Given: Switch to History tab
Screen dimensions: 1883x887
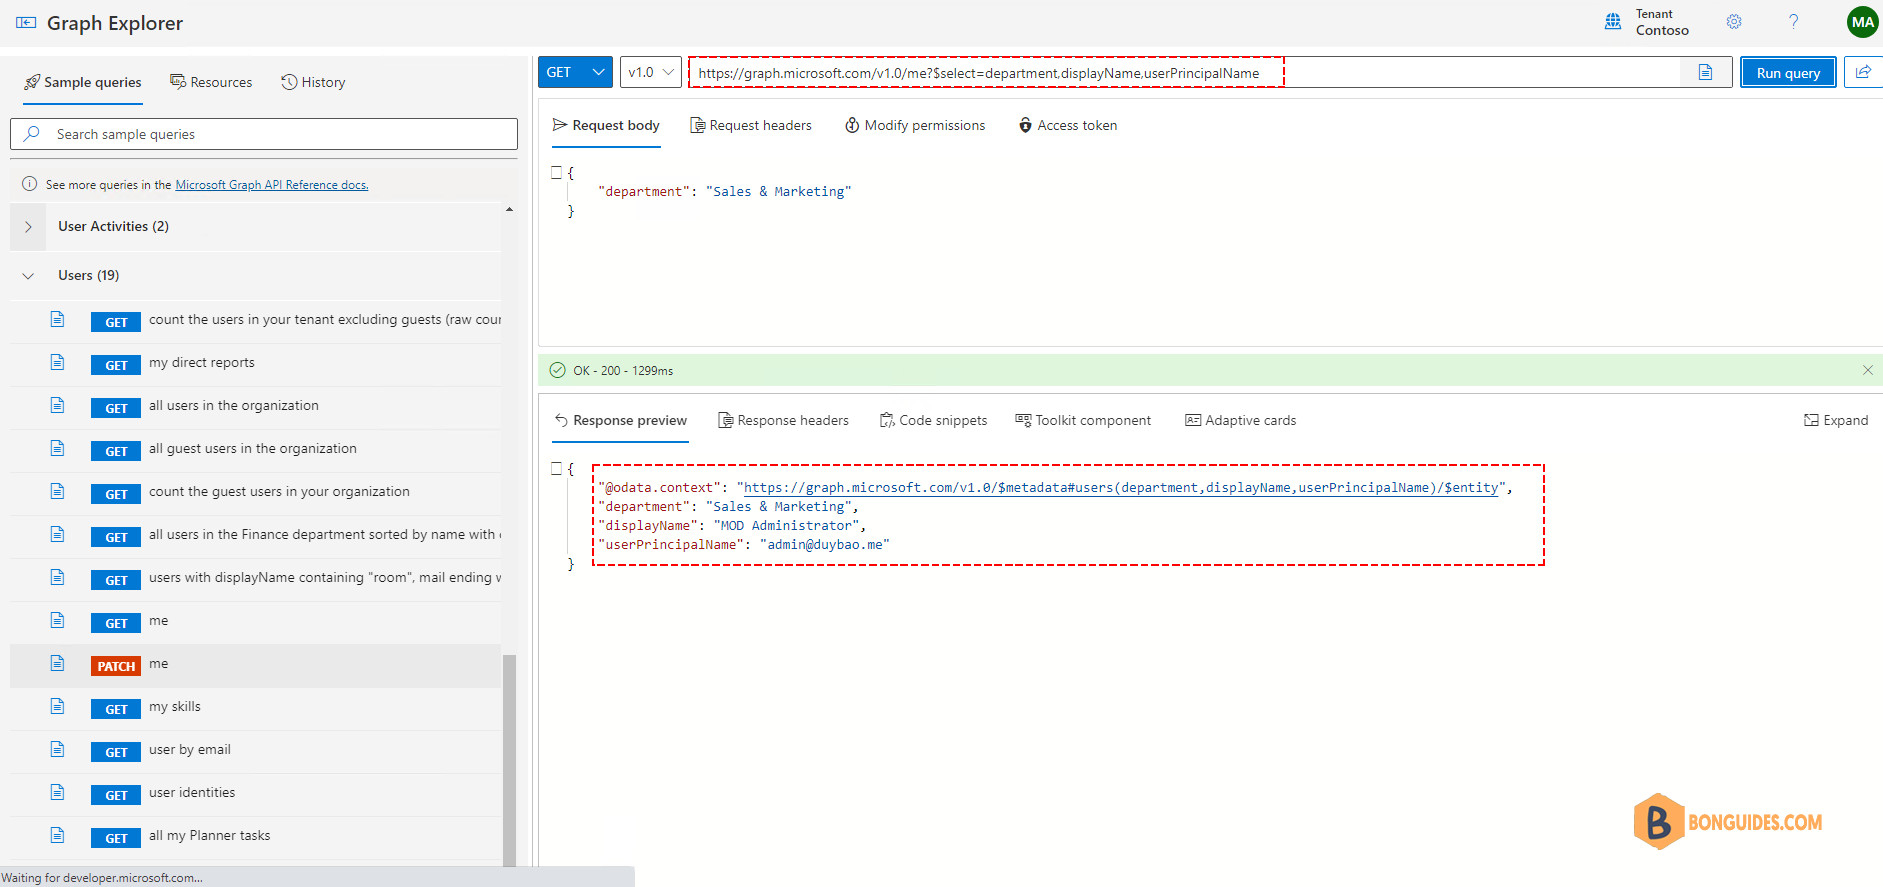Looking at the screenshot, I should (313, 82).
